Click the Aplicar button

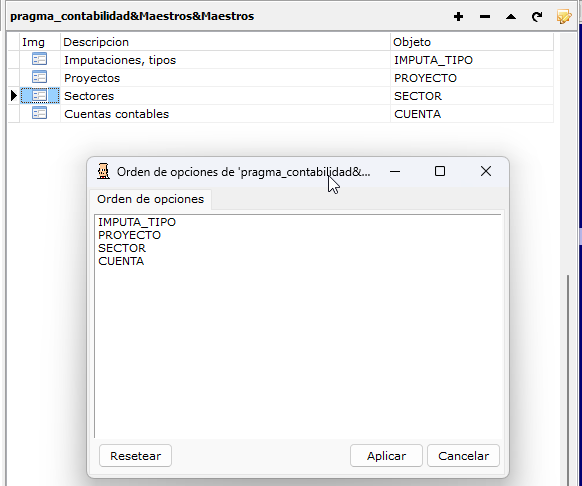tap(386, 456)
